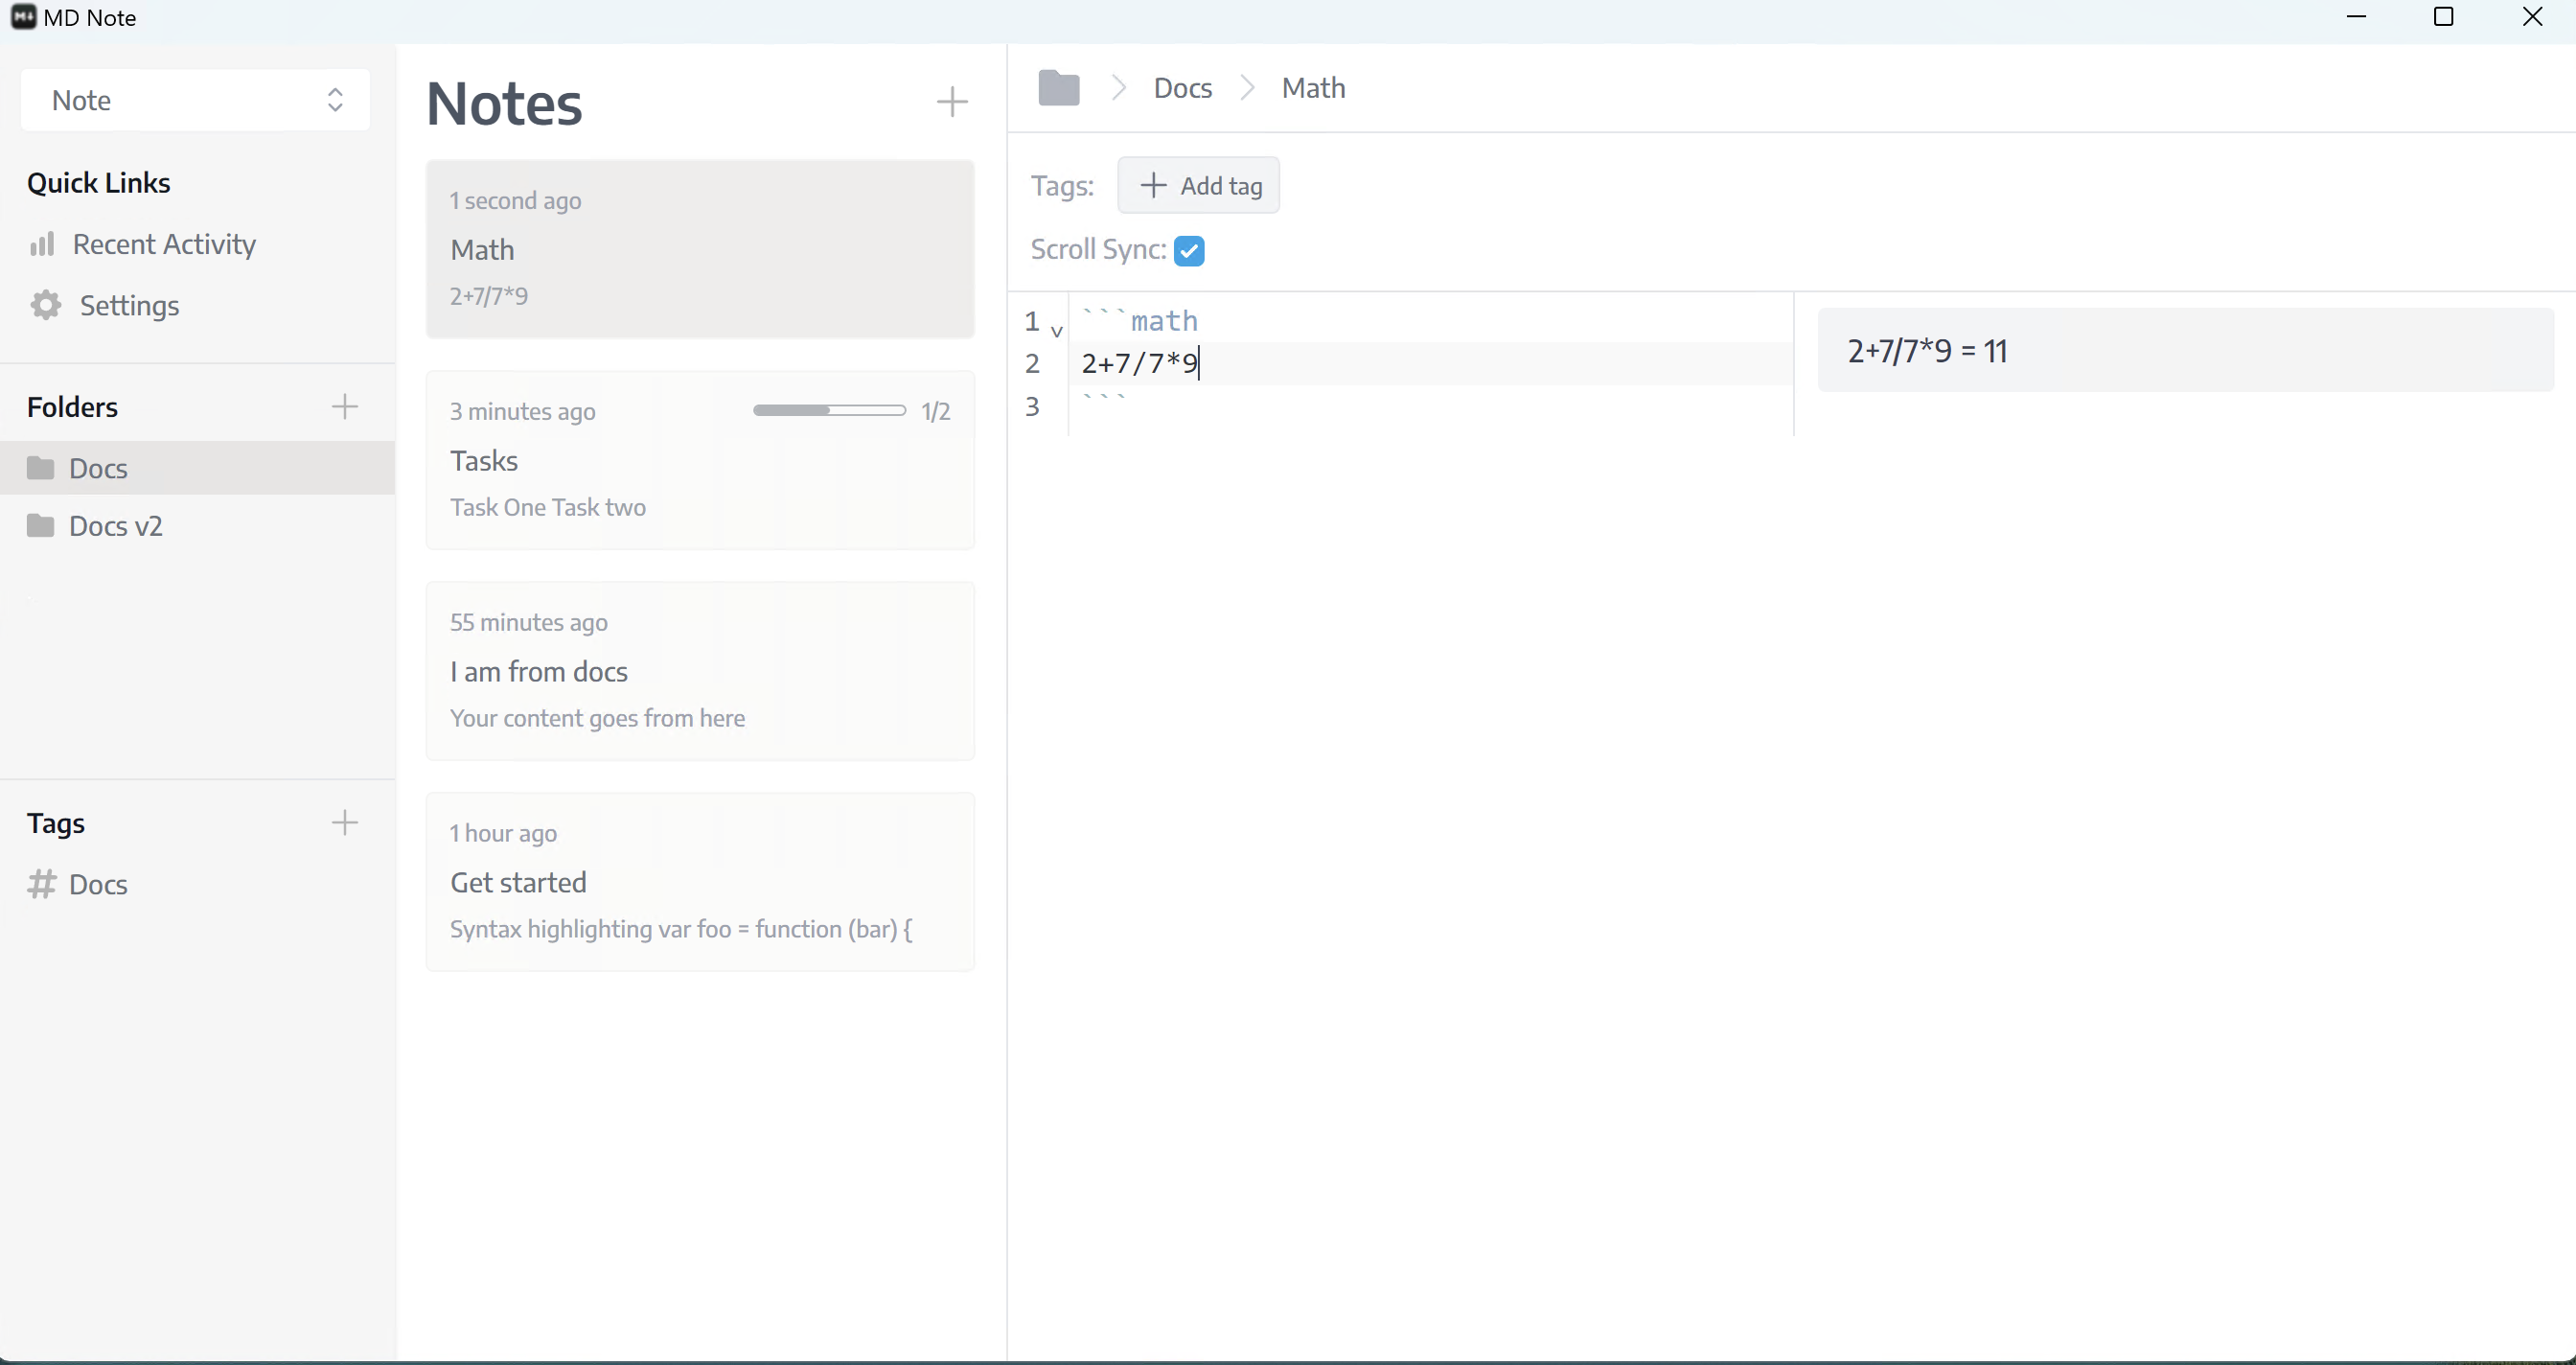Click the plus icon beside Tags heading
The image size is (2576, 1365).
(344, 822)
